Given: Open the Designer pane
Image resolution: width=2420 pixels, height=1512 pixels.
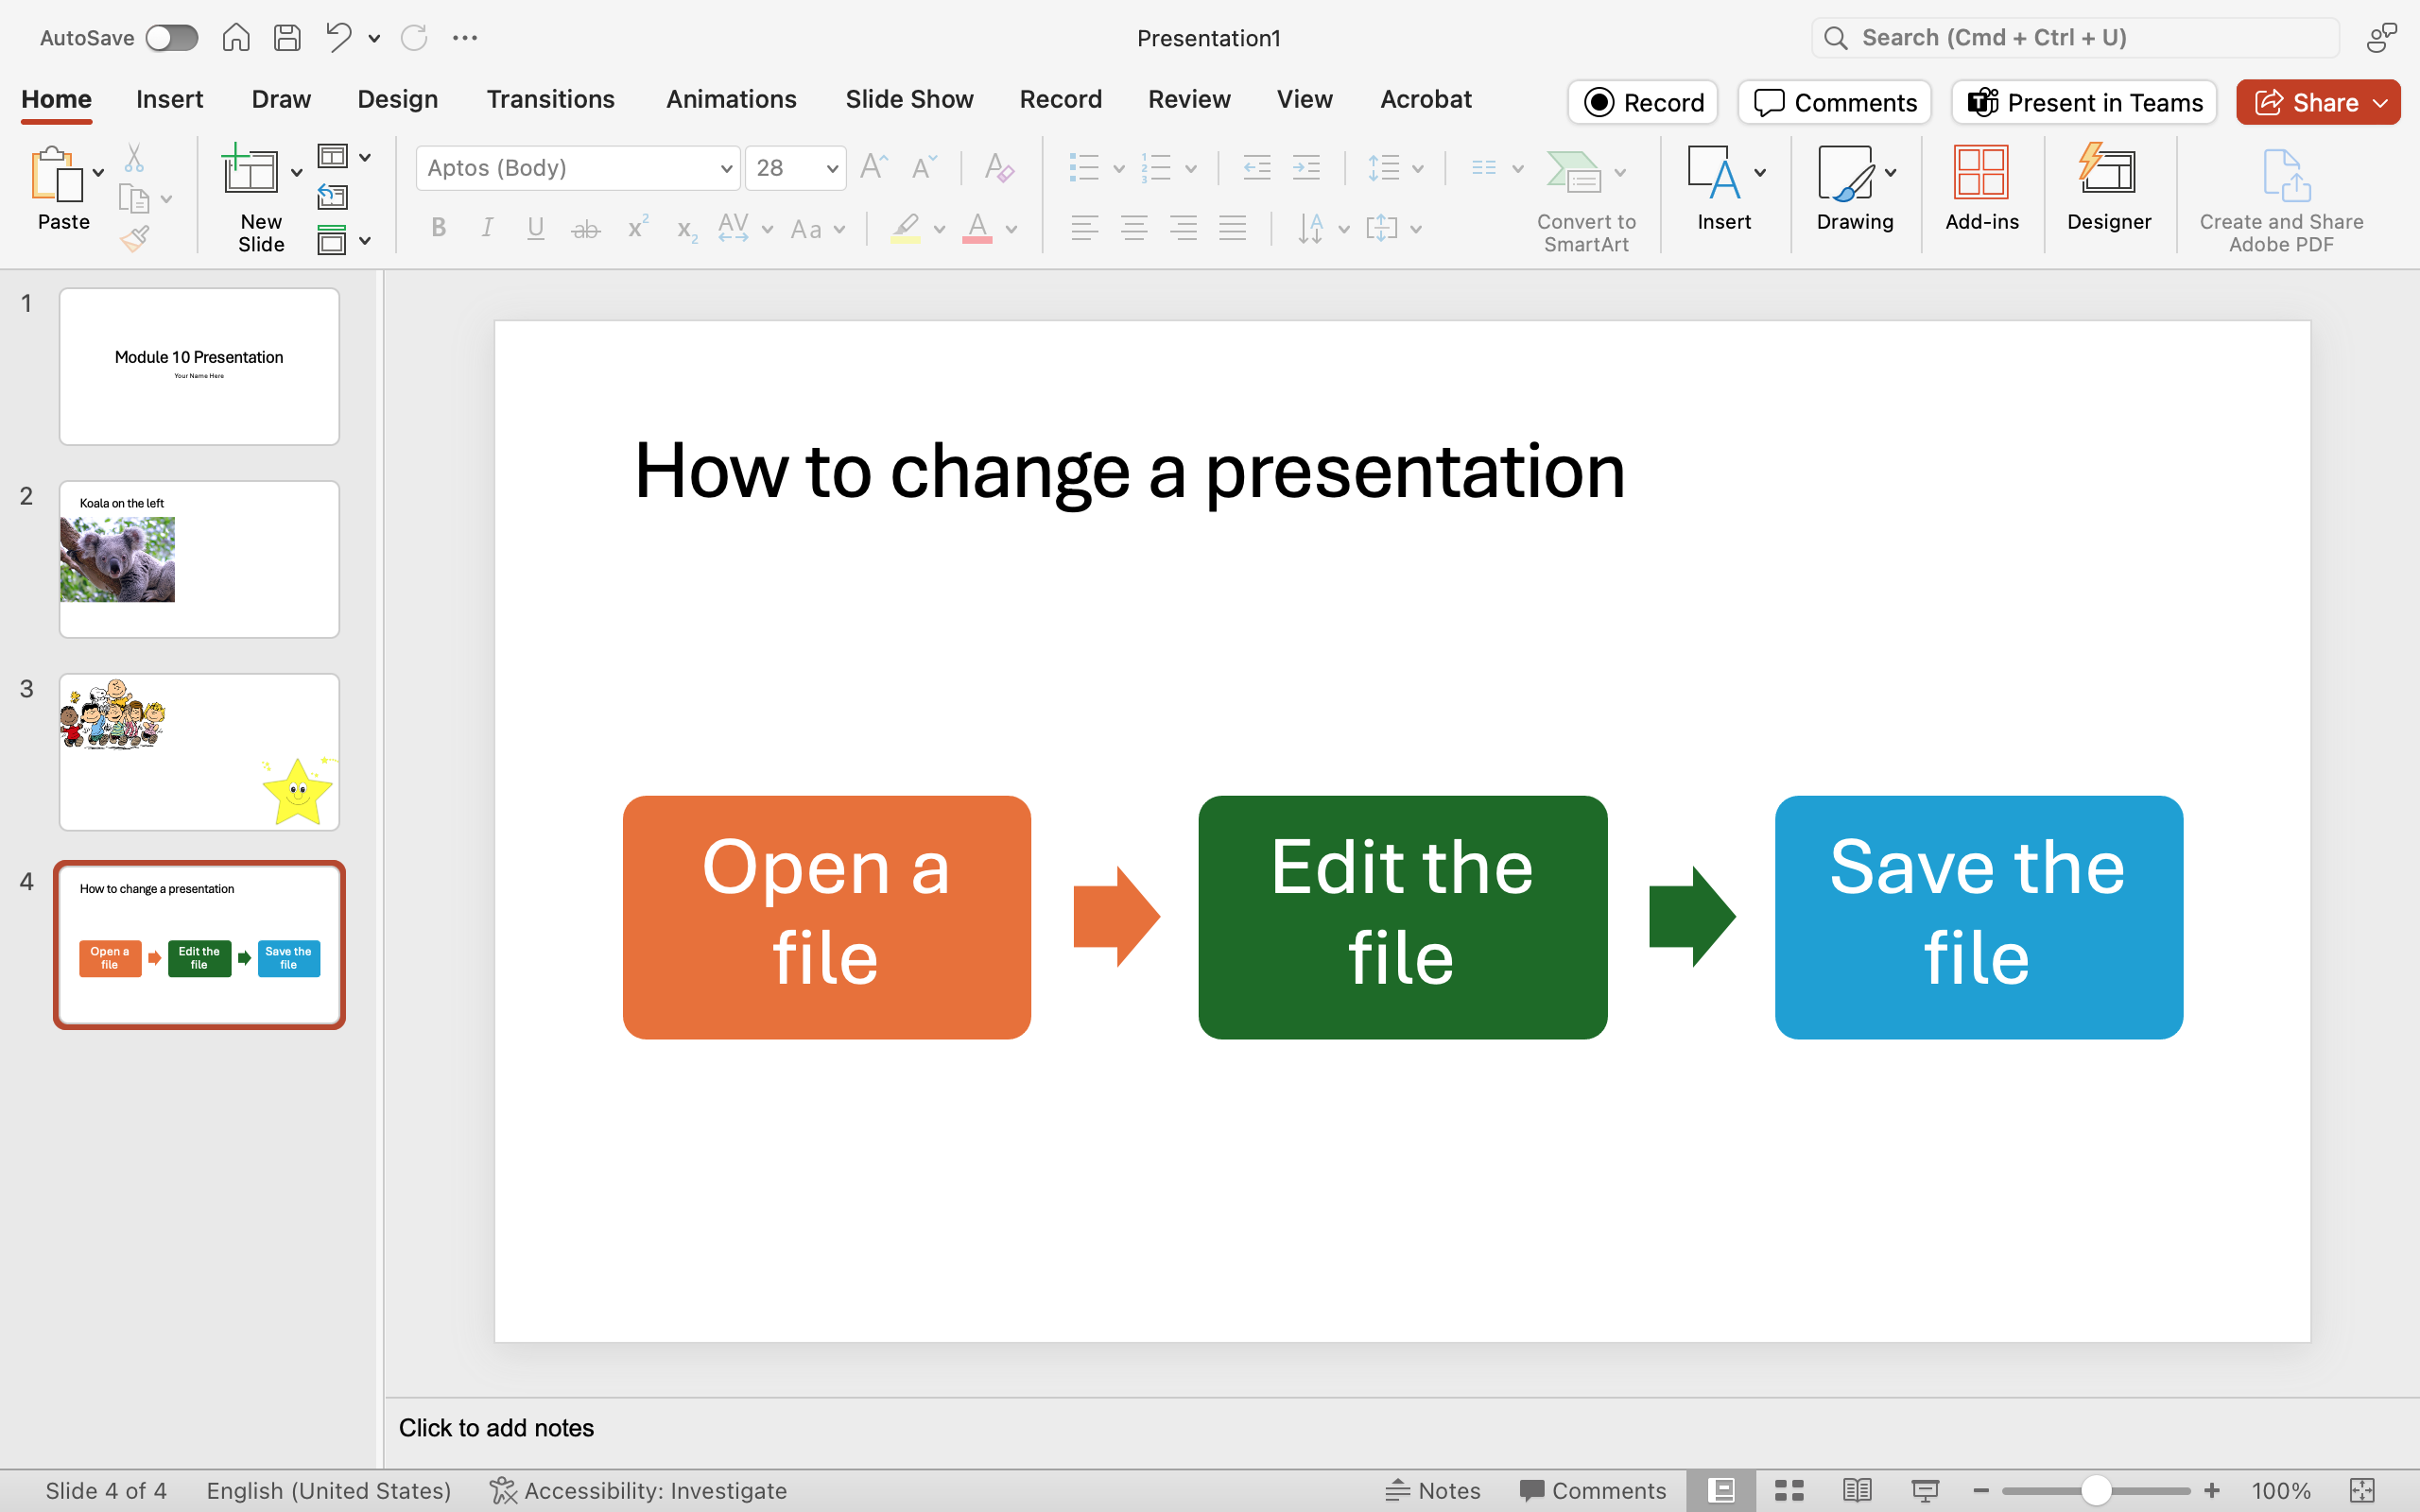Looking at the screenshot, I should point(2109,188).
